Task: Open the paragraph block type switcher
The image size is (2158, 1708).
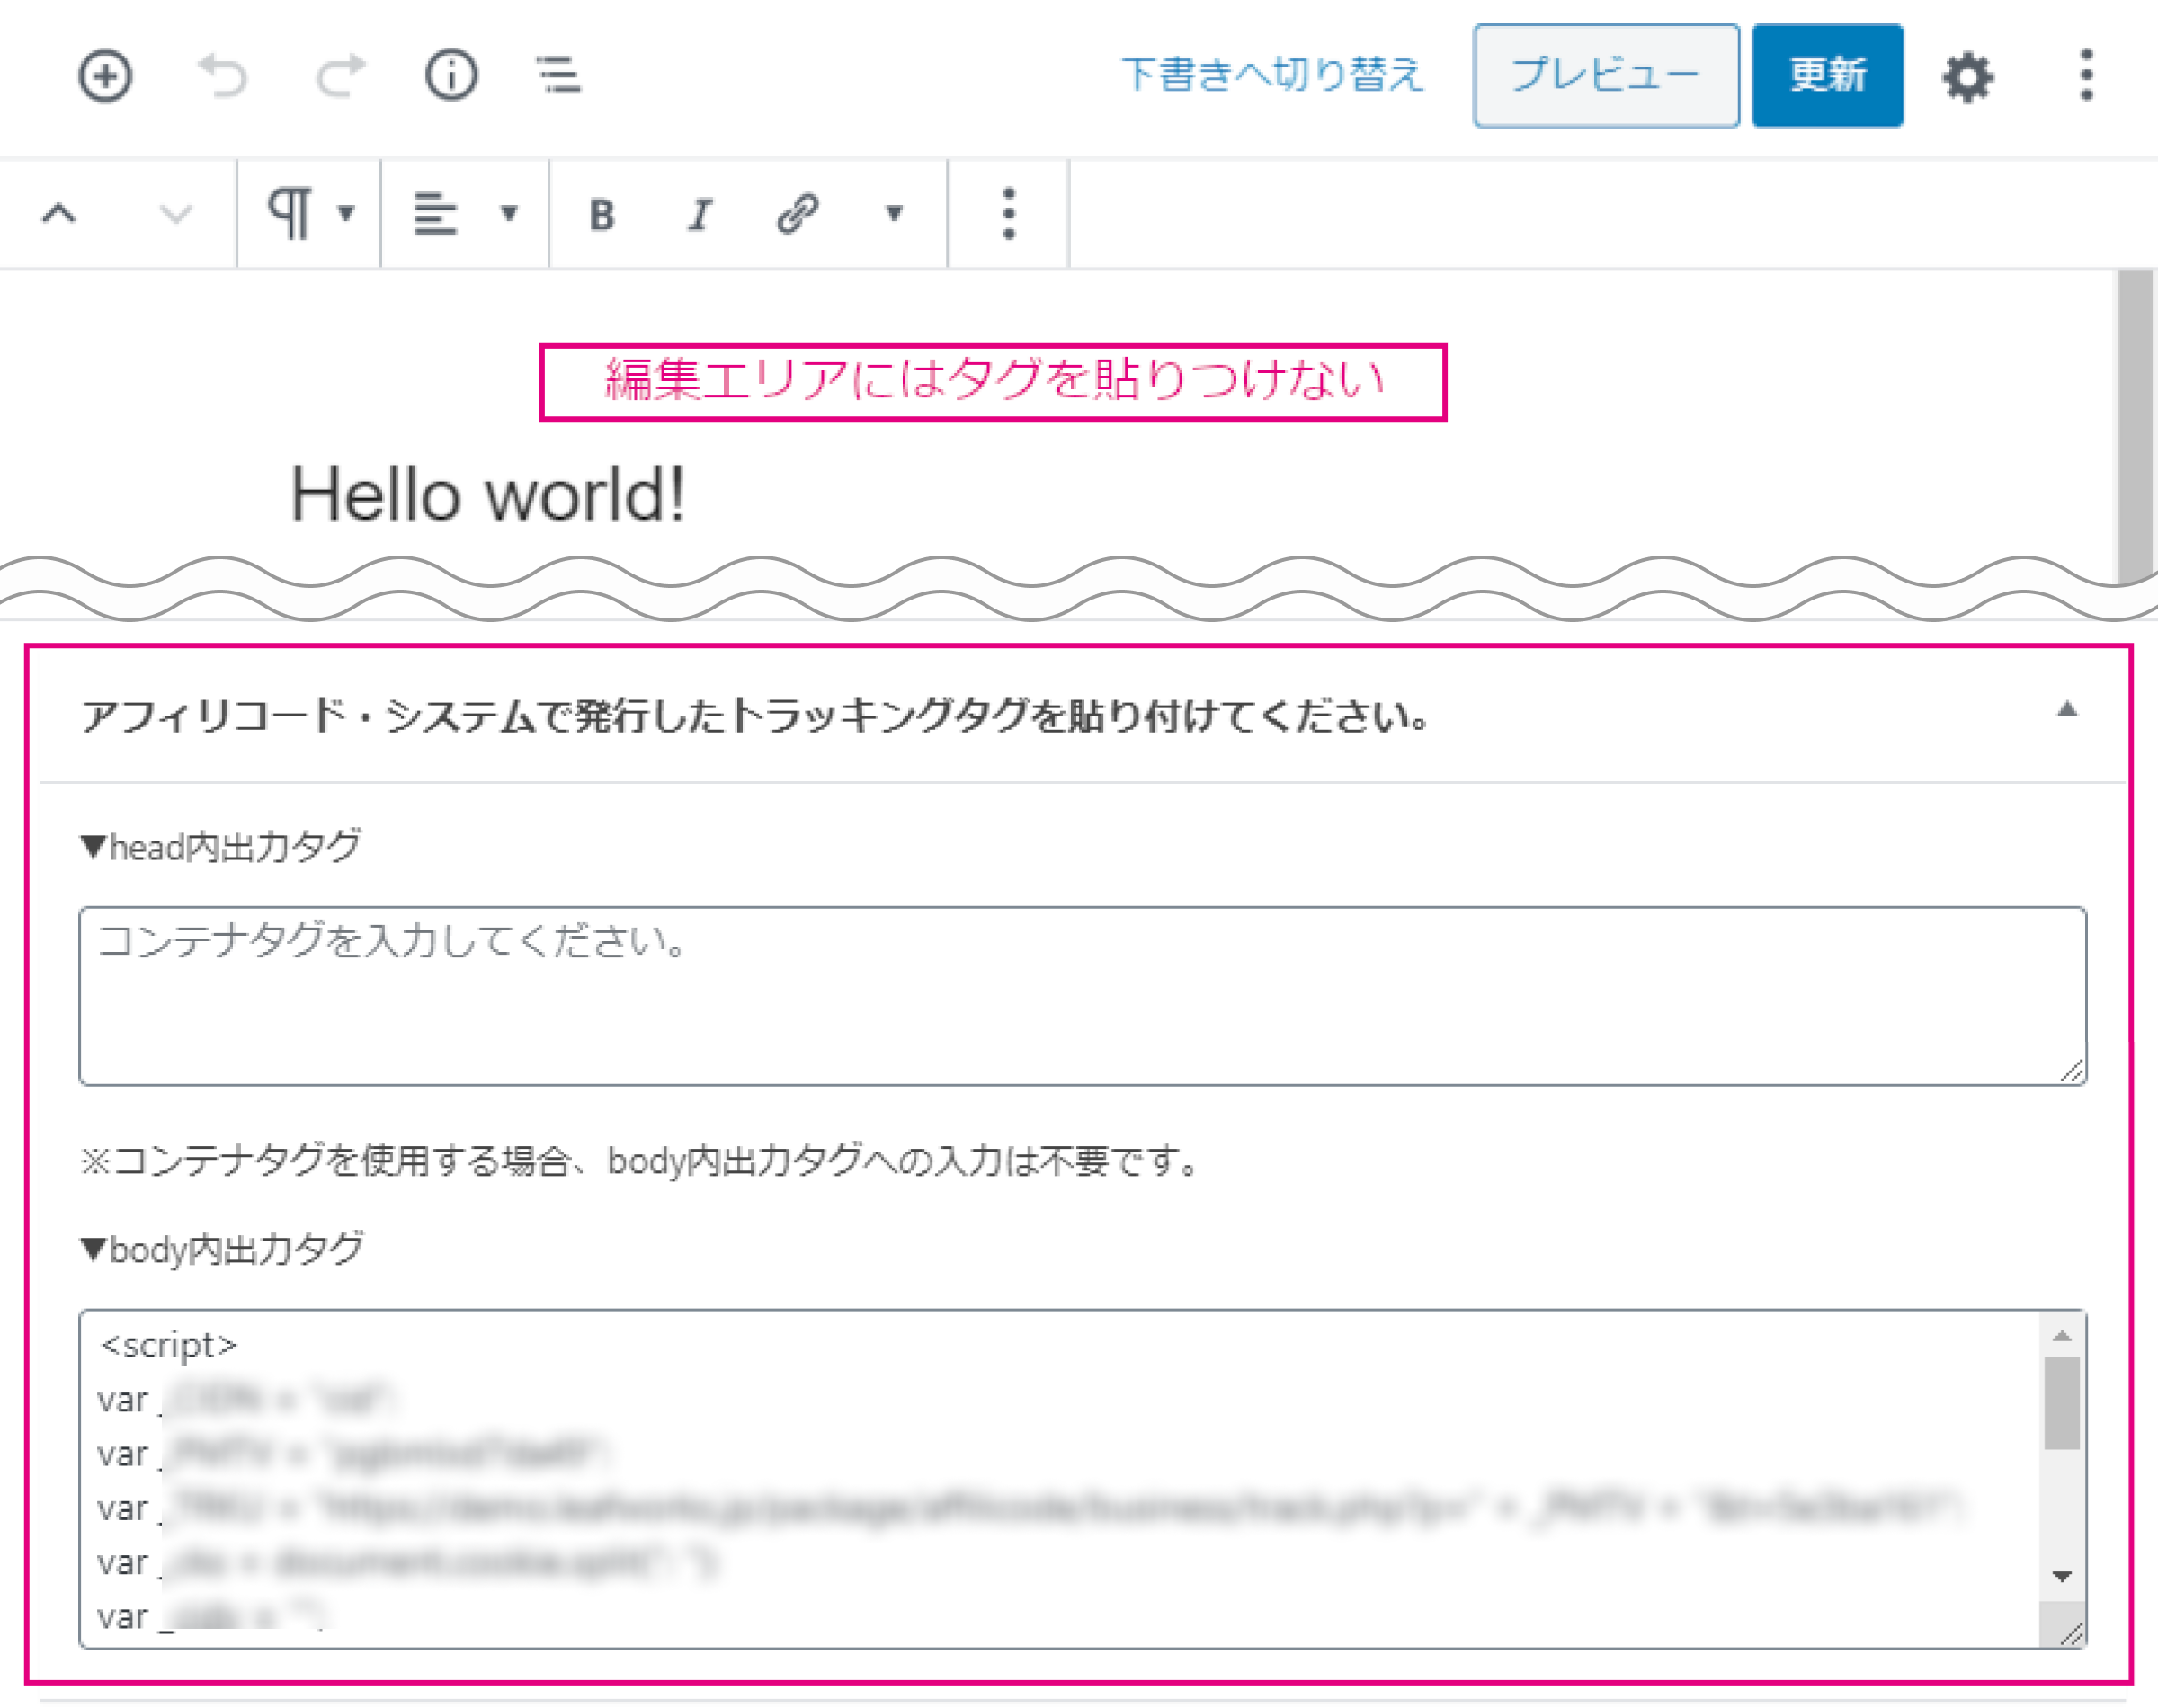Action: [309, 213]
